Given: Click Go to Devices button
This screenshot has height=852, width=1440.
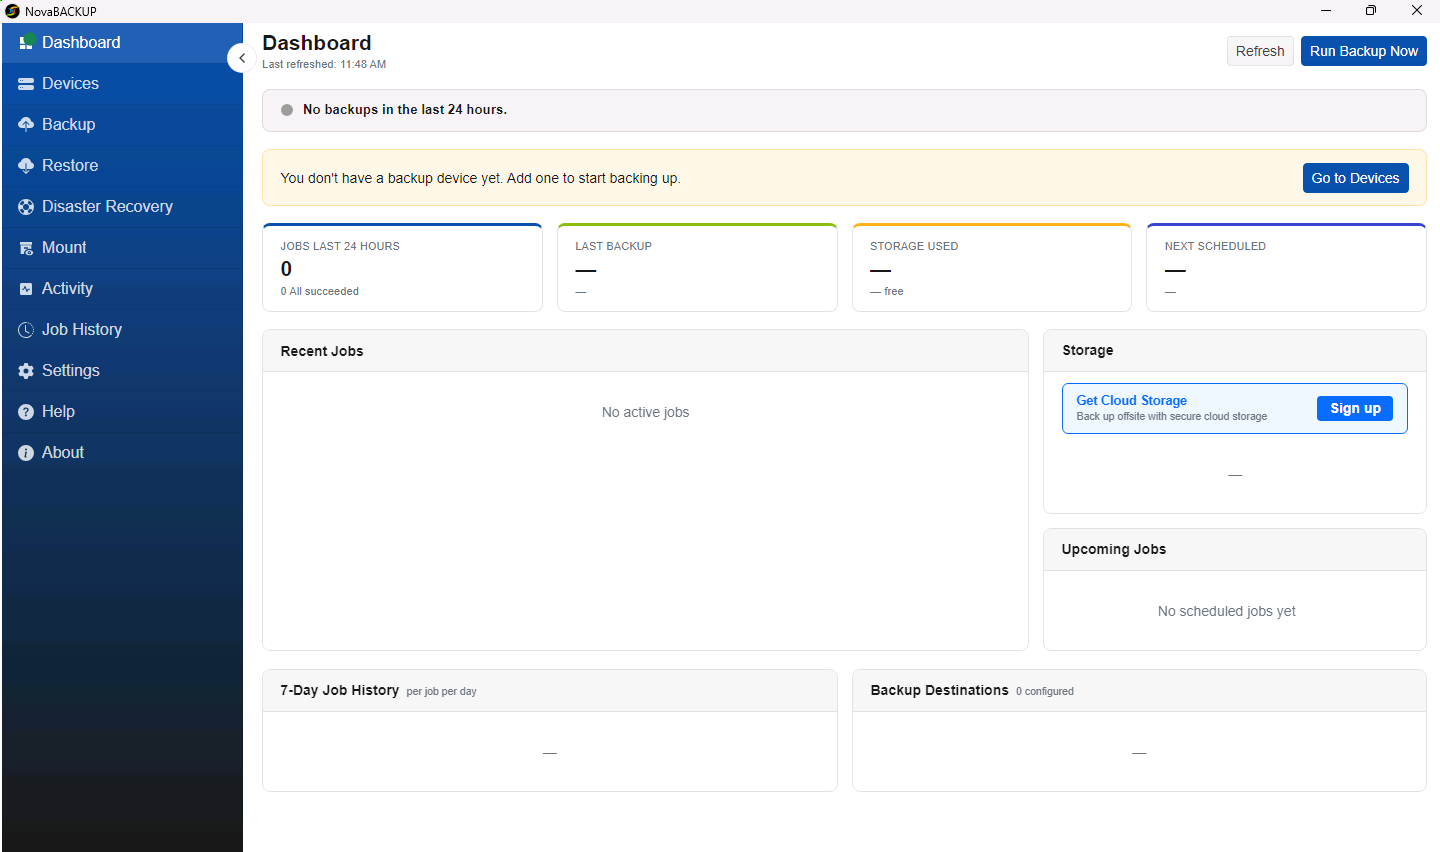Looking at the screenshot, I should 1355,178.
